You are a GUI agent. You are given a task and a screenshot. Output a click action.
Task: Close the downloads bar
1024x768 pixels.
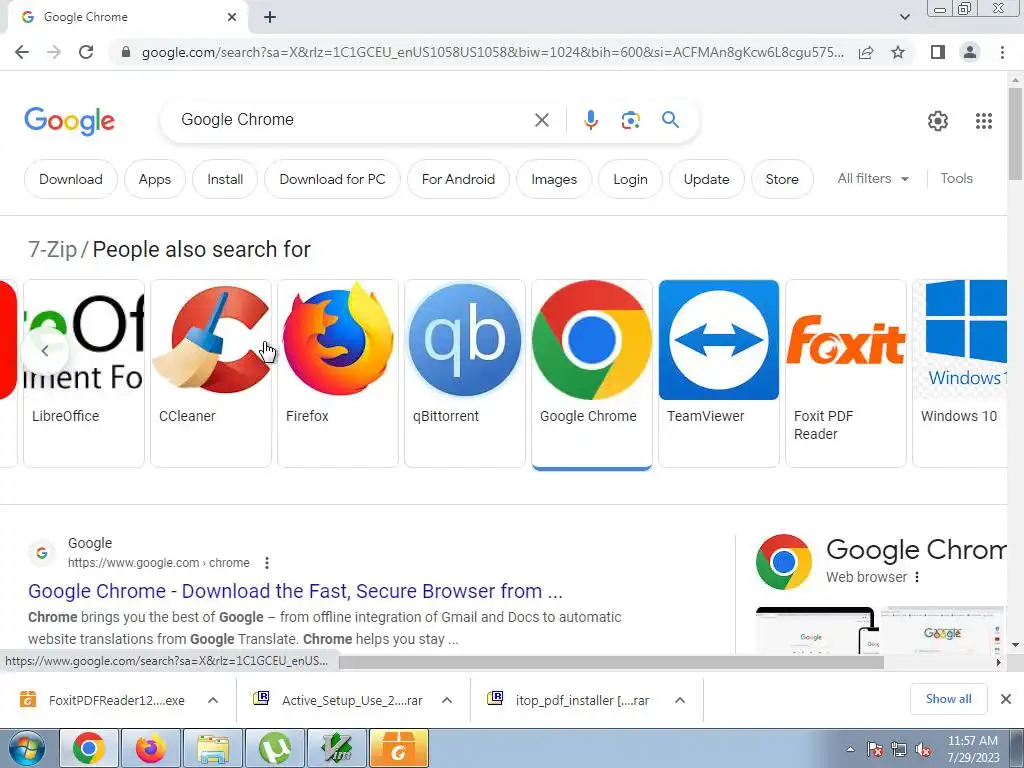pyautogui.click(x=1006, y=699)
